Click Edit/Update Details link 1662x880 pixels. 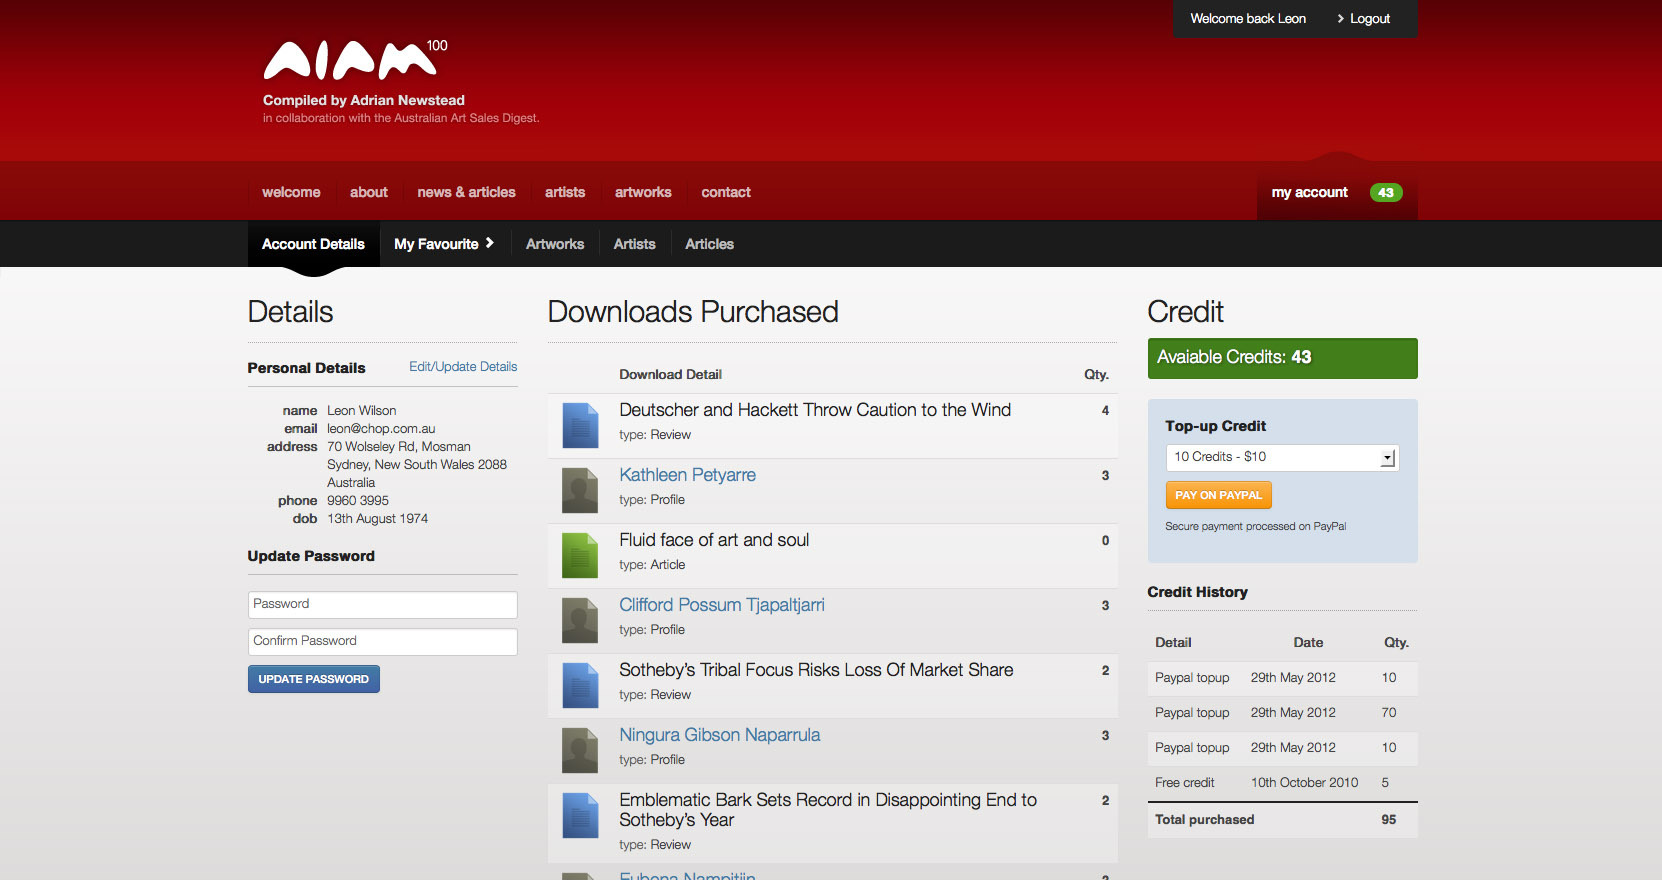(x=463, y=367)
